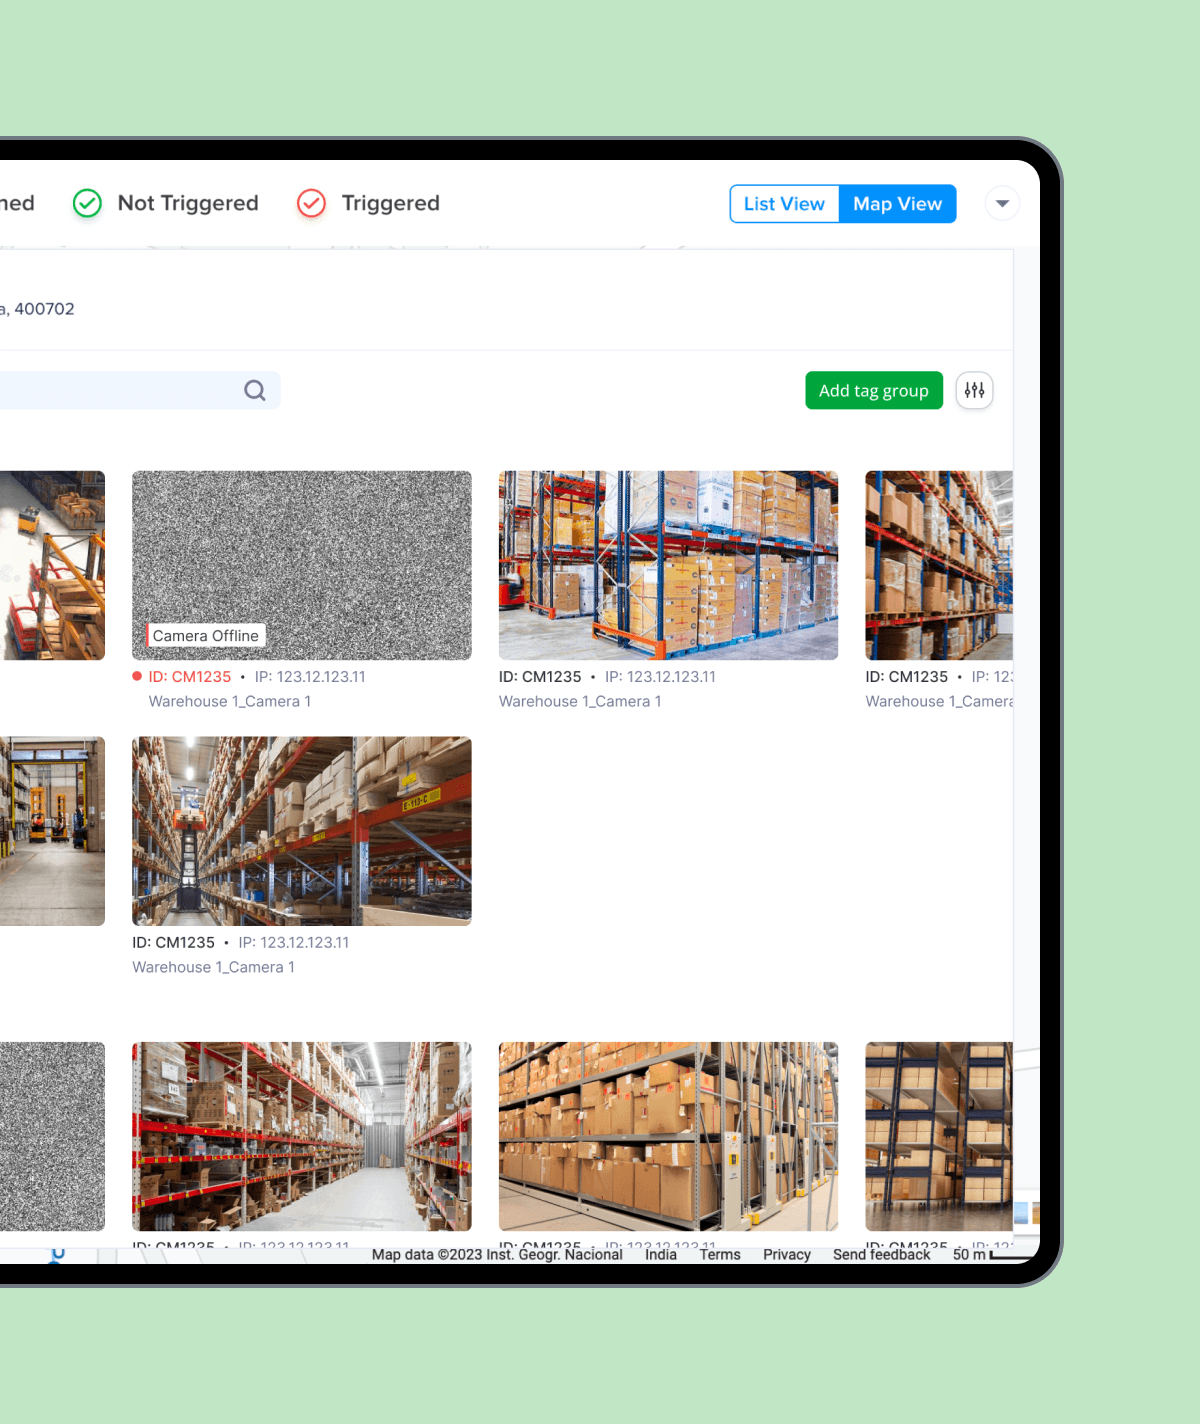Screen dimensions: 1200x1424
Task: Toggle the Triggered red checkmark filter
Action: [x=312, y=203]
